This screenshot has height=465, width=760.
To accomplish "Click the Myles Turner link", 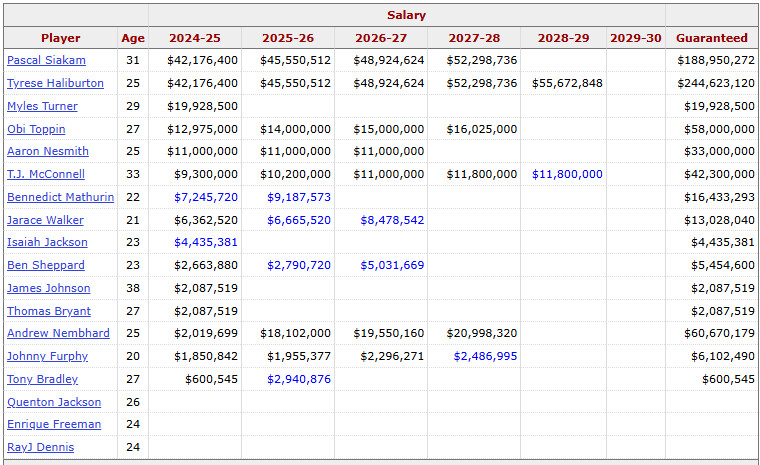I will pos(42,106).
